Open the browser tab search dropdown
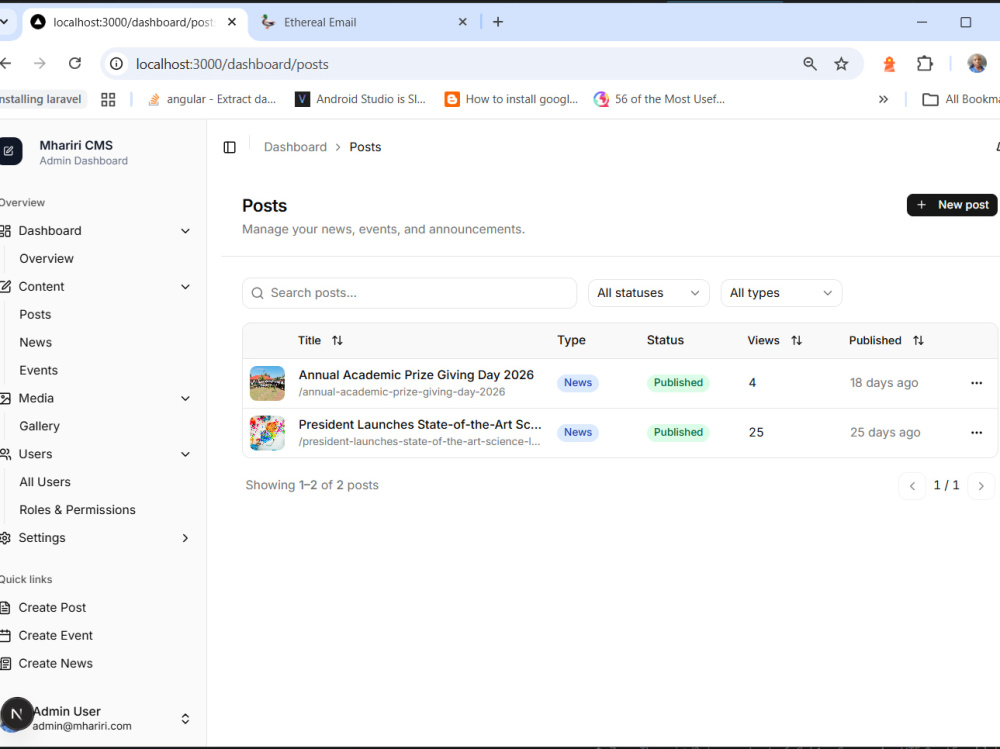1000x749 pixels. click(x=4, y=22)
